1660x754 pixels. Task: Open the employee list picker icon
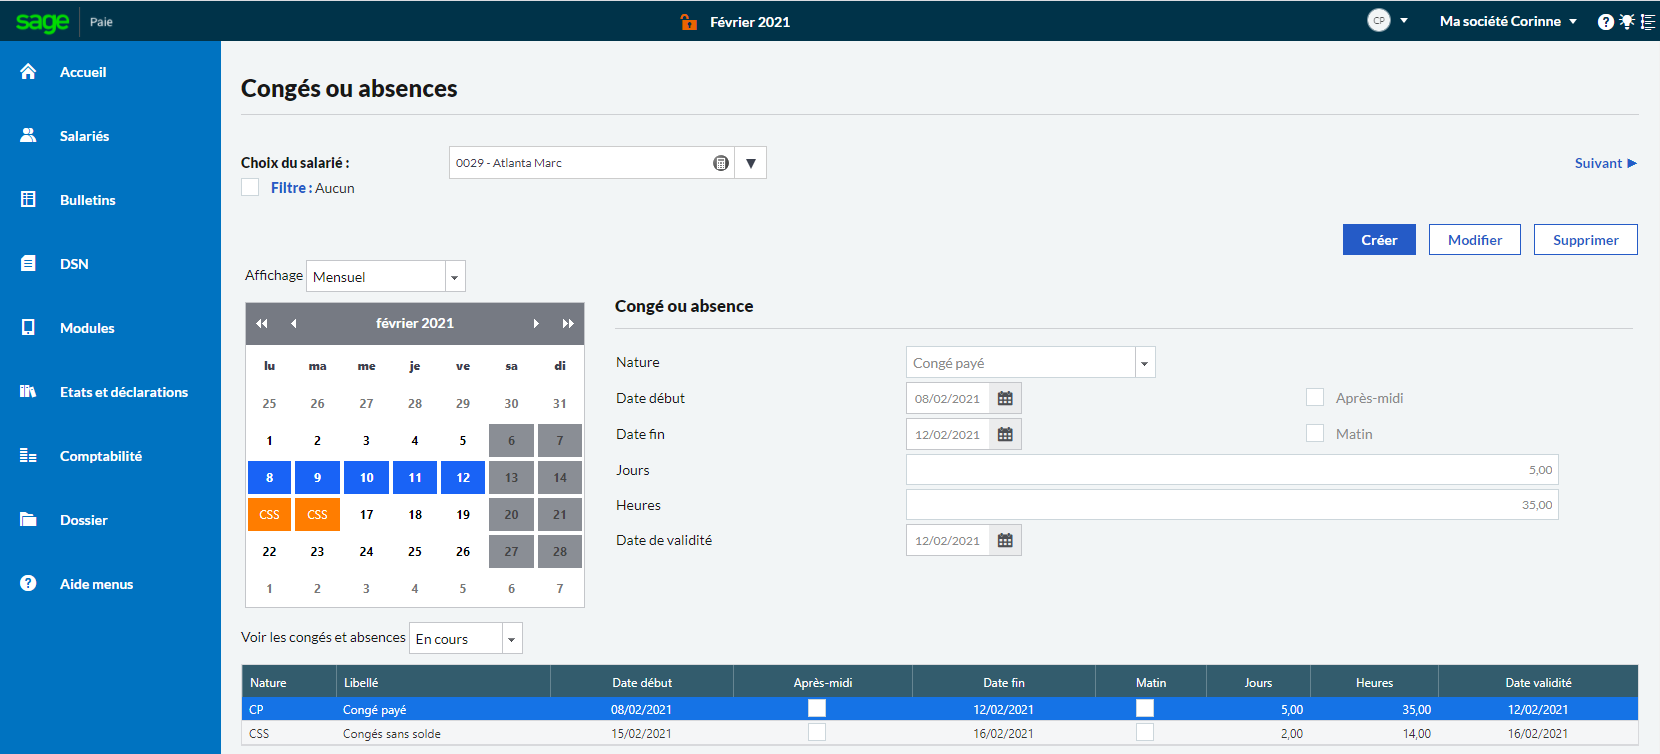point(720,163)
